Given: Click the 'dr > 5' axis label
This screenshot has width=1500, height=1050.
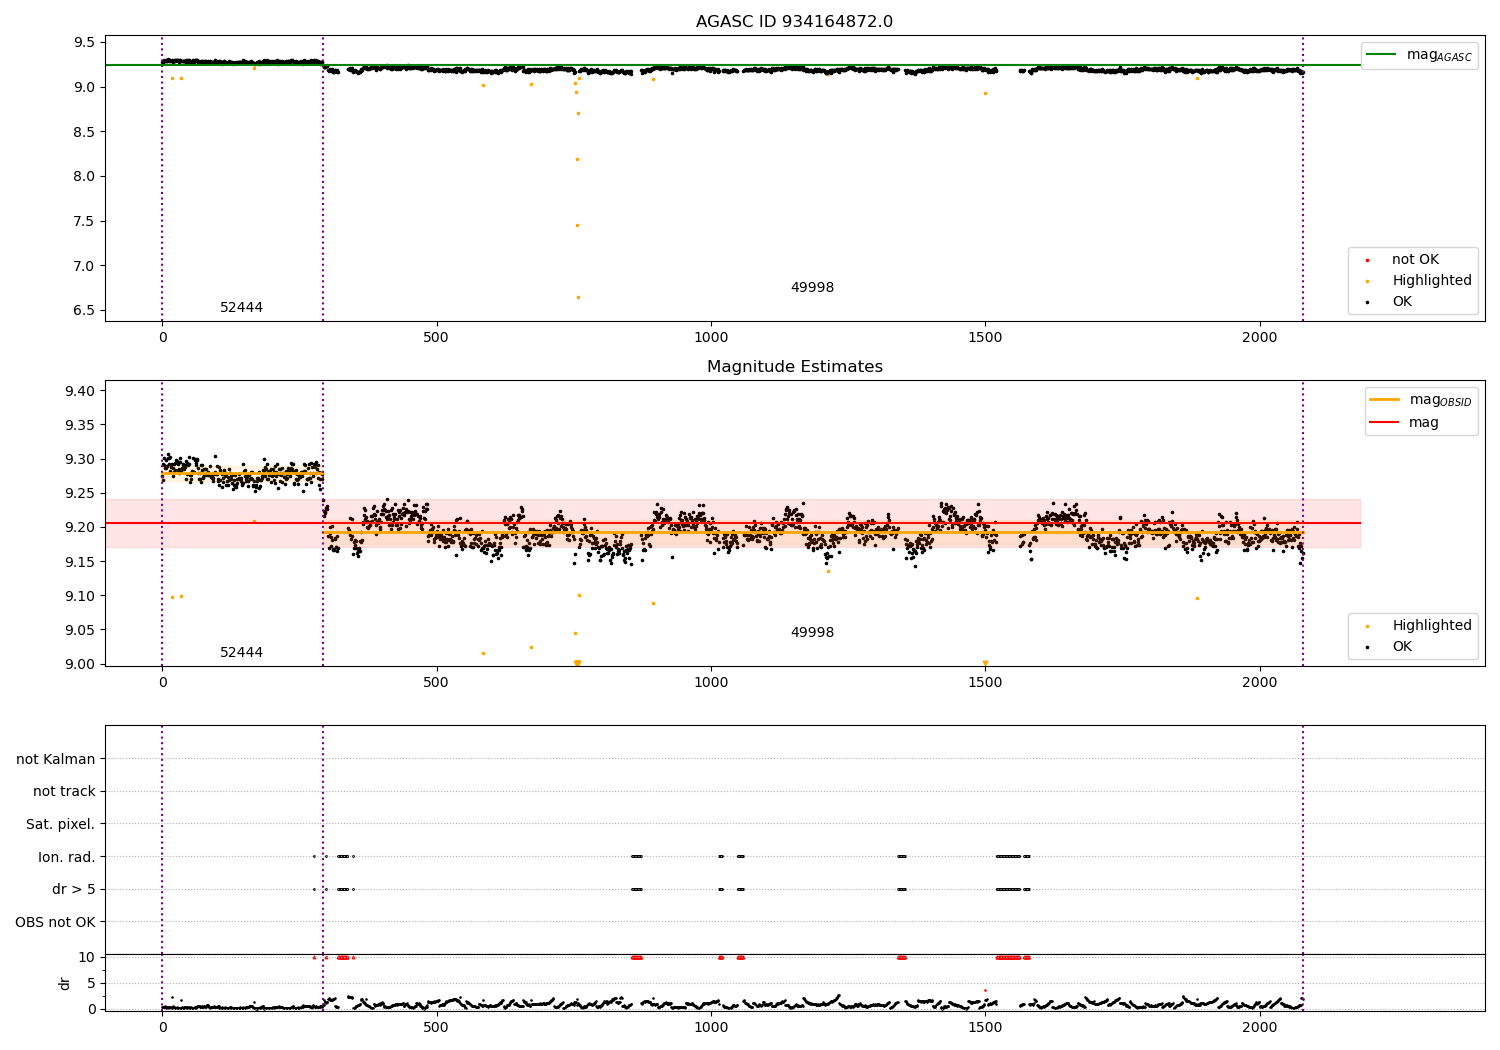Looking at the screenshot, I should pyautogui.click(x=74, y=890).
